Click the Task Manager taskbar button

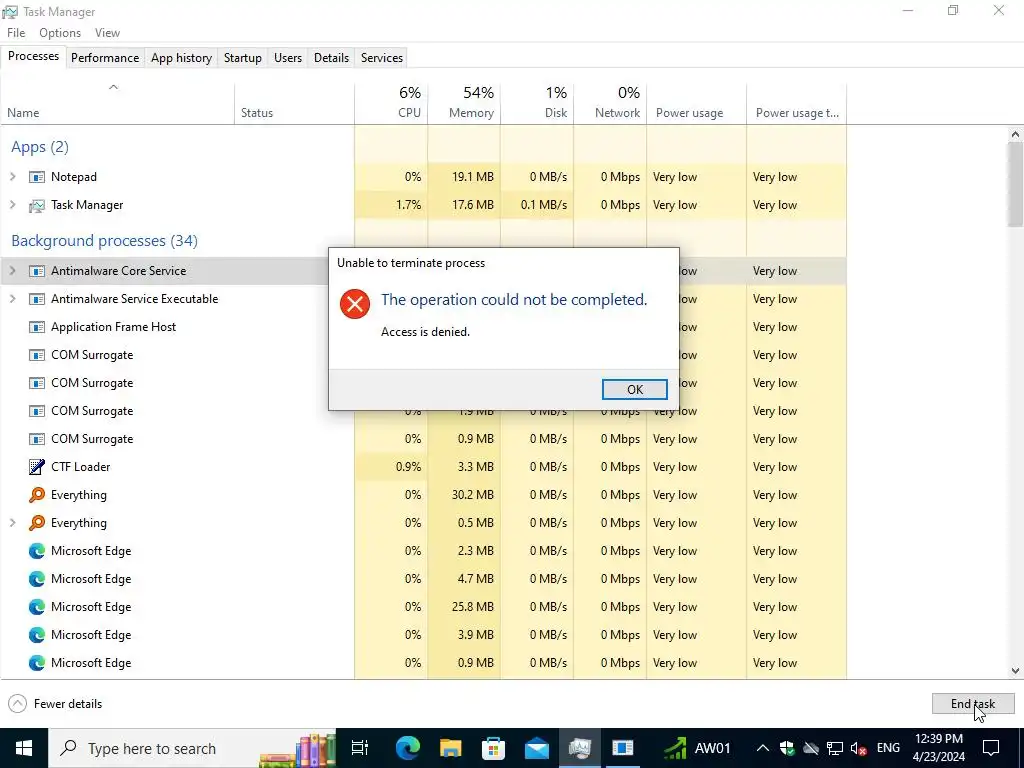[579, 748]
